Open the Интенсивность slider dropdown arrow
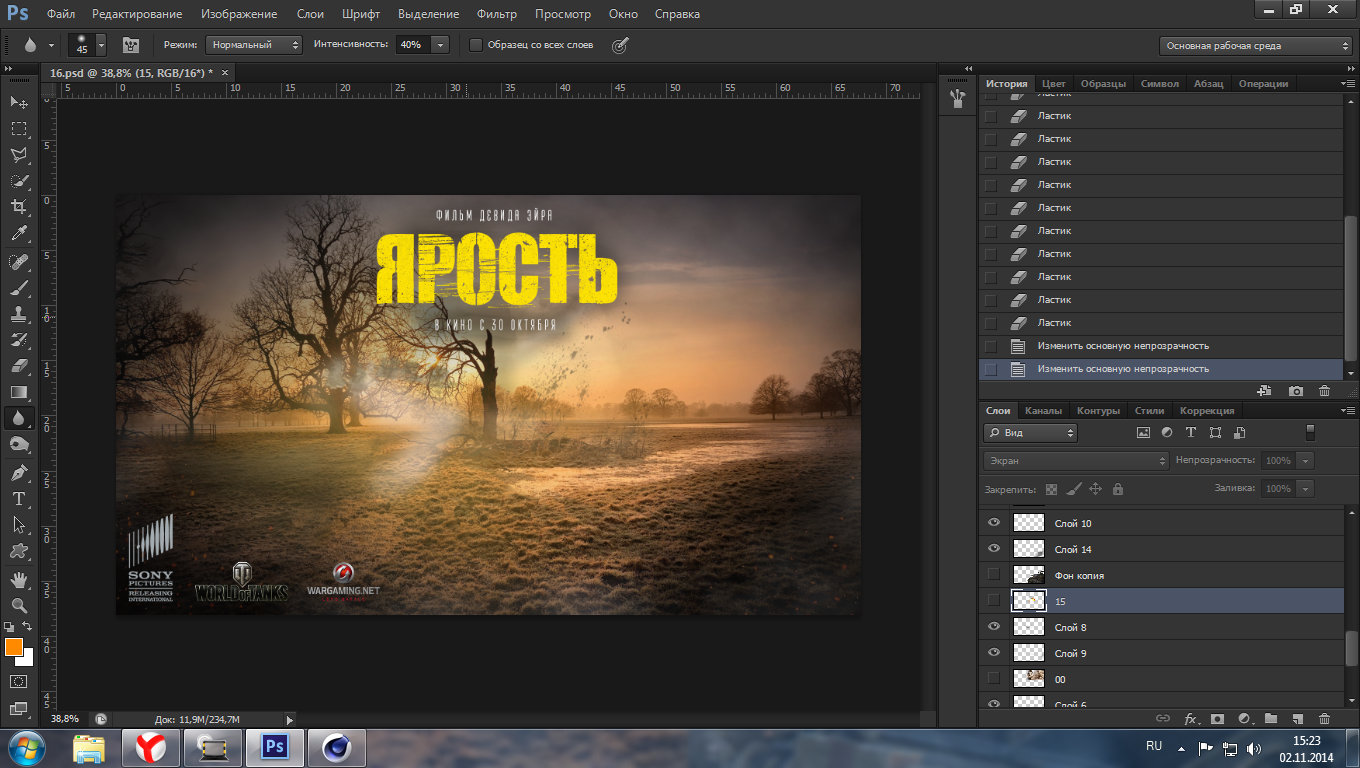This screenshot has width=1360, height=768. [x=440, y=45]
